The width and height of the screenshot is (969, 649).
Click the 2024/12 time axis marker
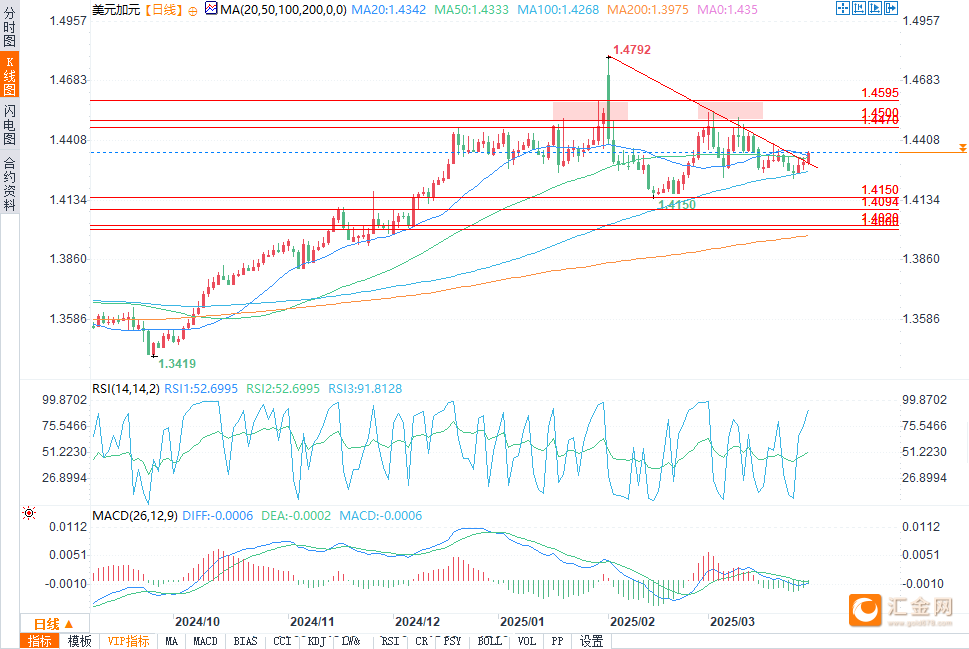(418, 622)
